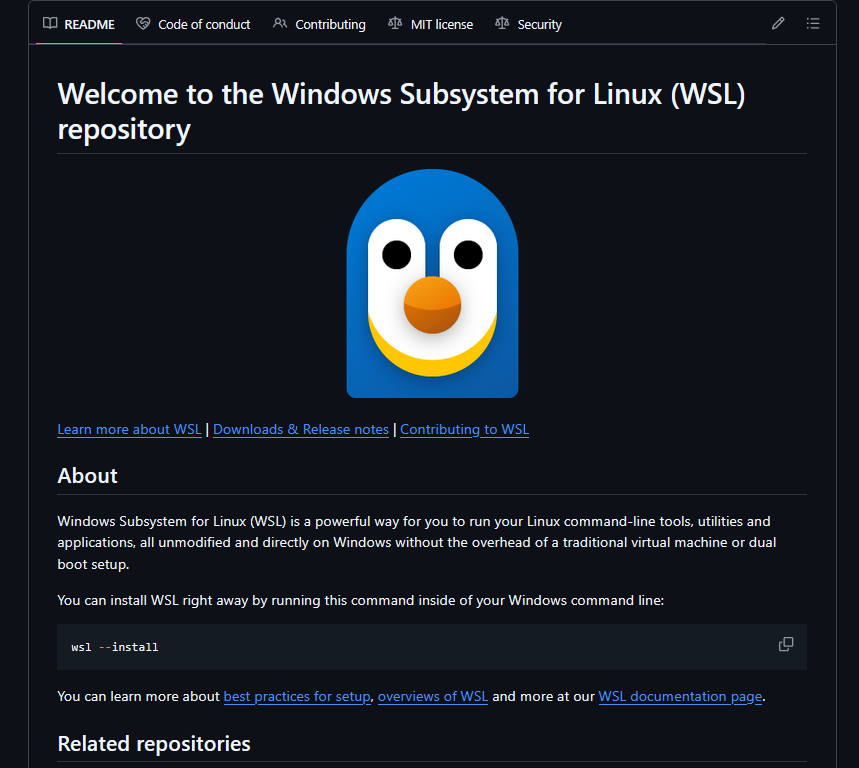
Task: Click the heart icon beside Code of conduct
Action: 143,24
